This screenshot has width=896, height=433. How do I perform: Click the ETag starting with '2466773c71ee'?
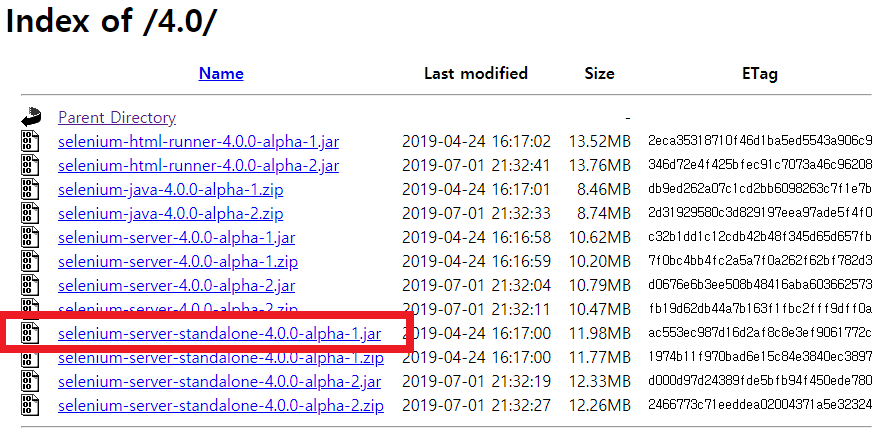click(760, 405)
